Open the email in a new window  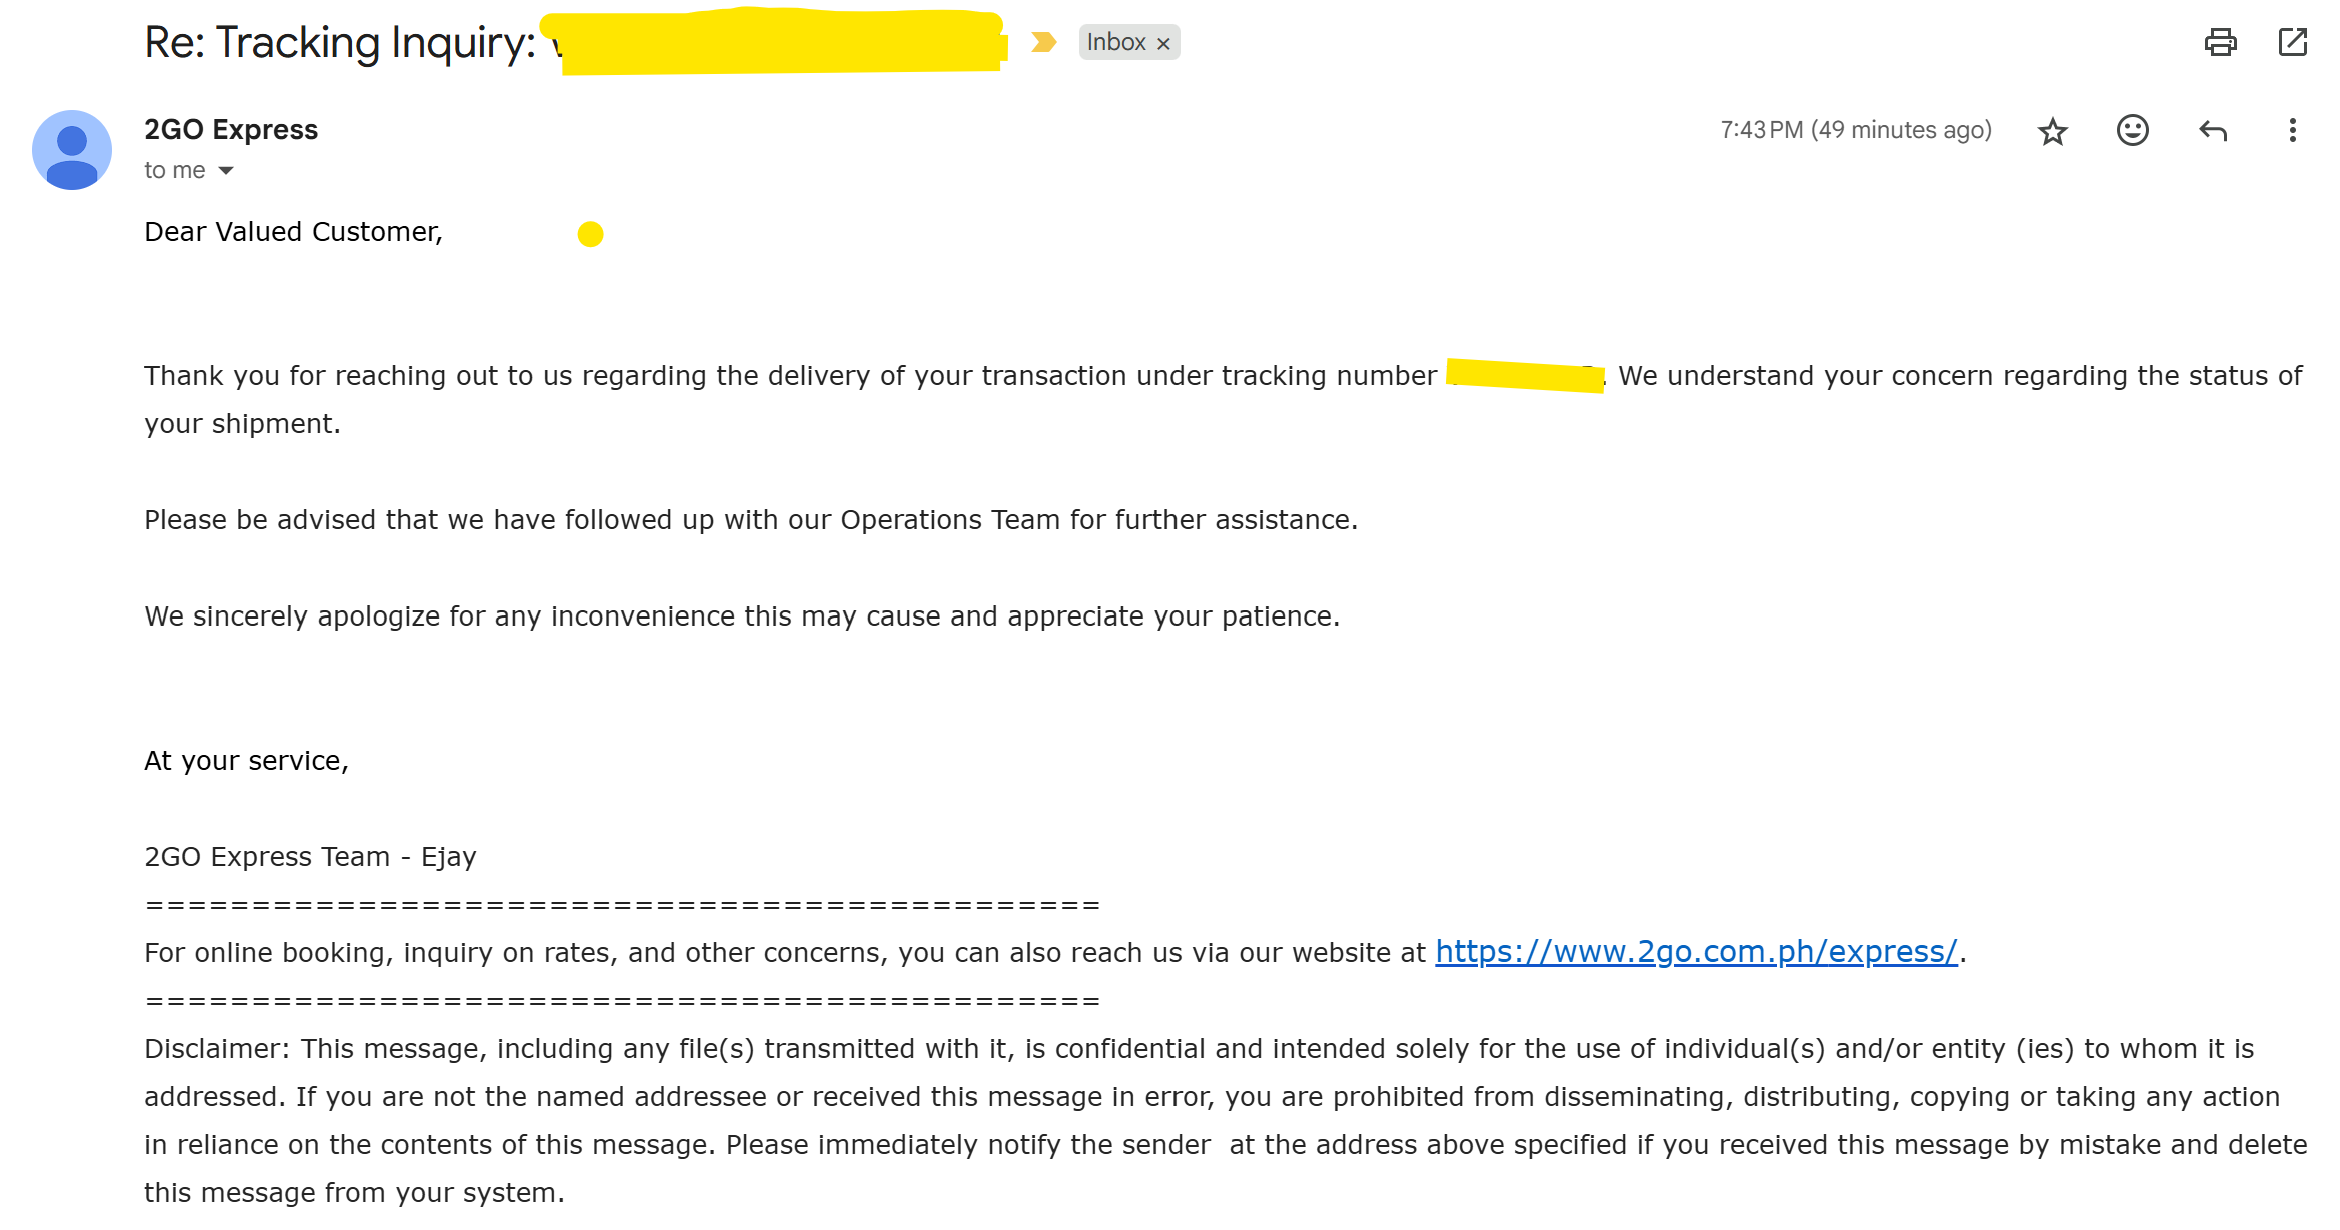(2292, 42)
